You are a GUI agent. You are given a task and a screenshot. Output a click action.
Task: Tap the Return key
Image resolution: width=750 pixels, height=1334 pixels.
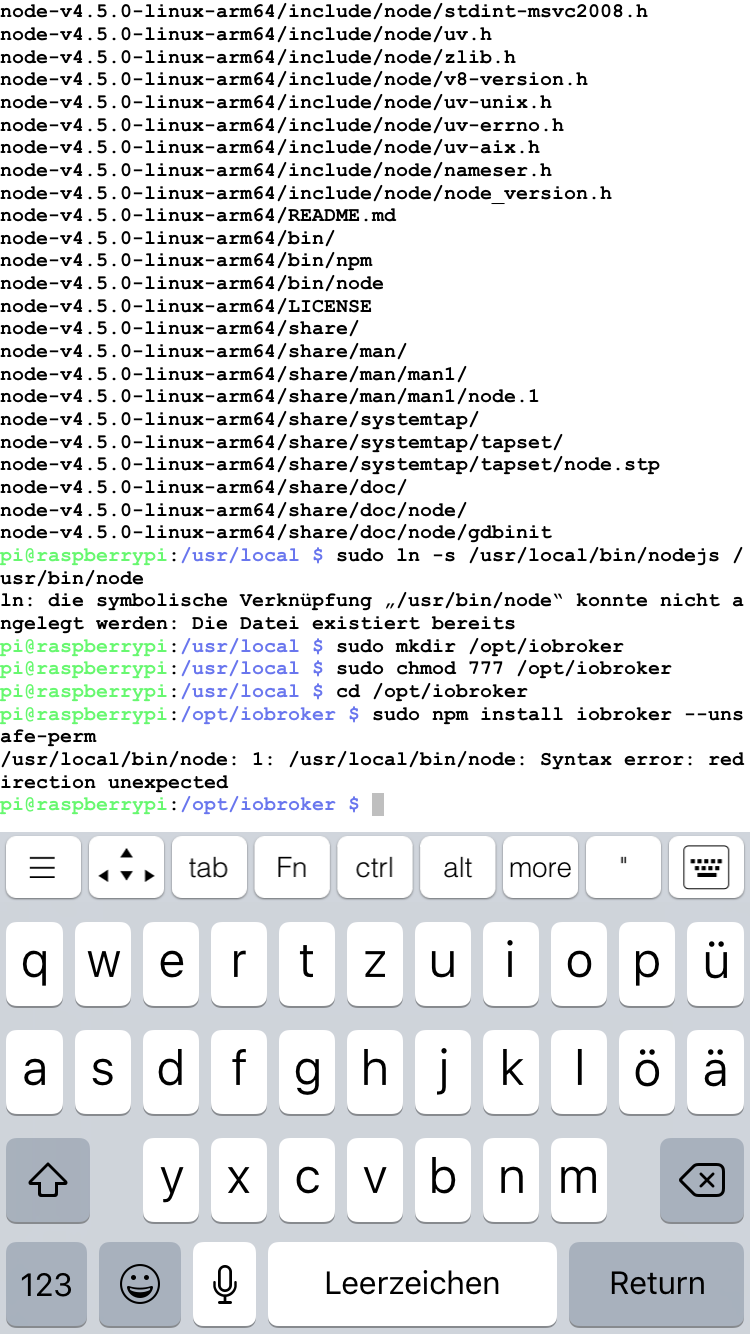(x=657, y=1284)
